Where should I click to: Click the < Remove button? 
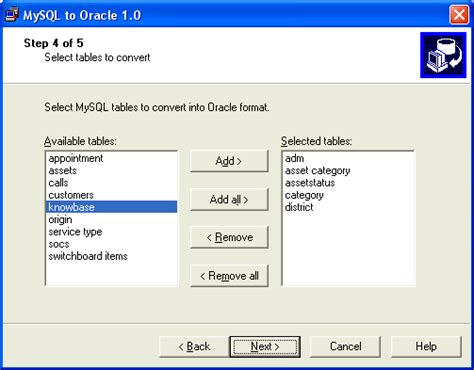[x=229, y=237]
